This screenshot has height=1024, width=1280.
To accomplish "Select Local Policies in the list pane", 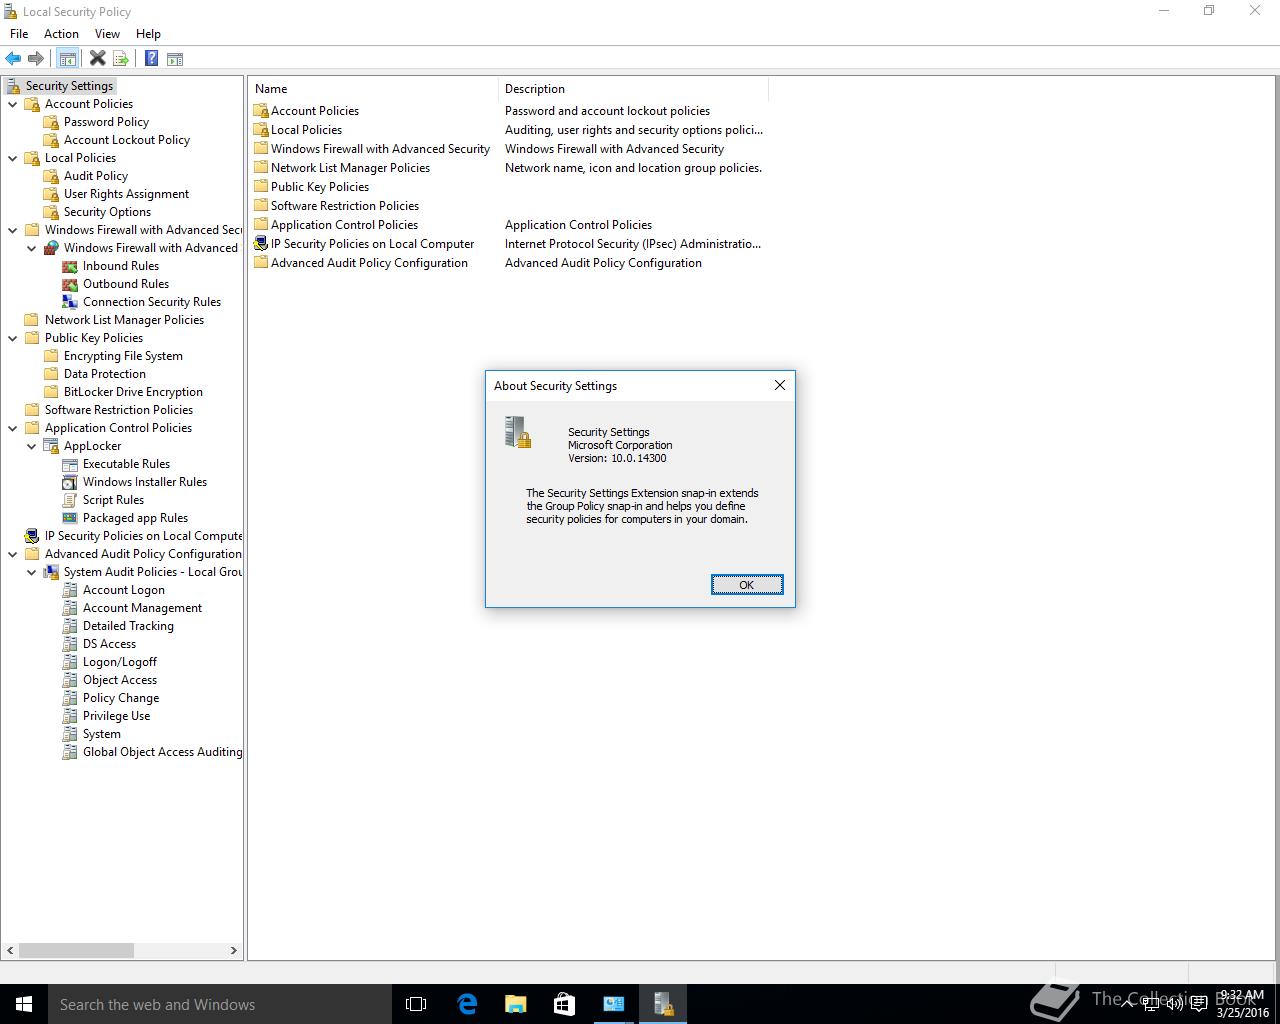I will point(306,130).
